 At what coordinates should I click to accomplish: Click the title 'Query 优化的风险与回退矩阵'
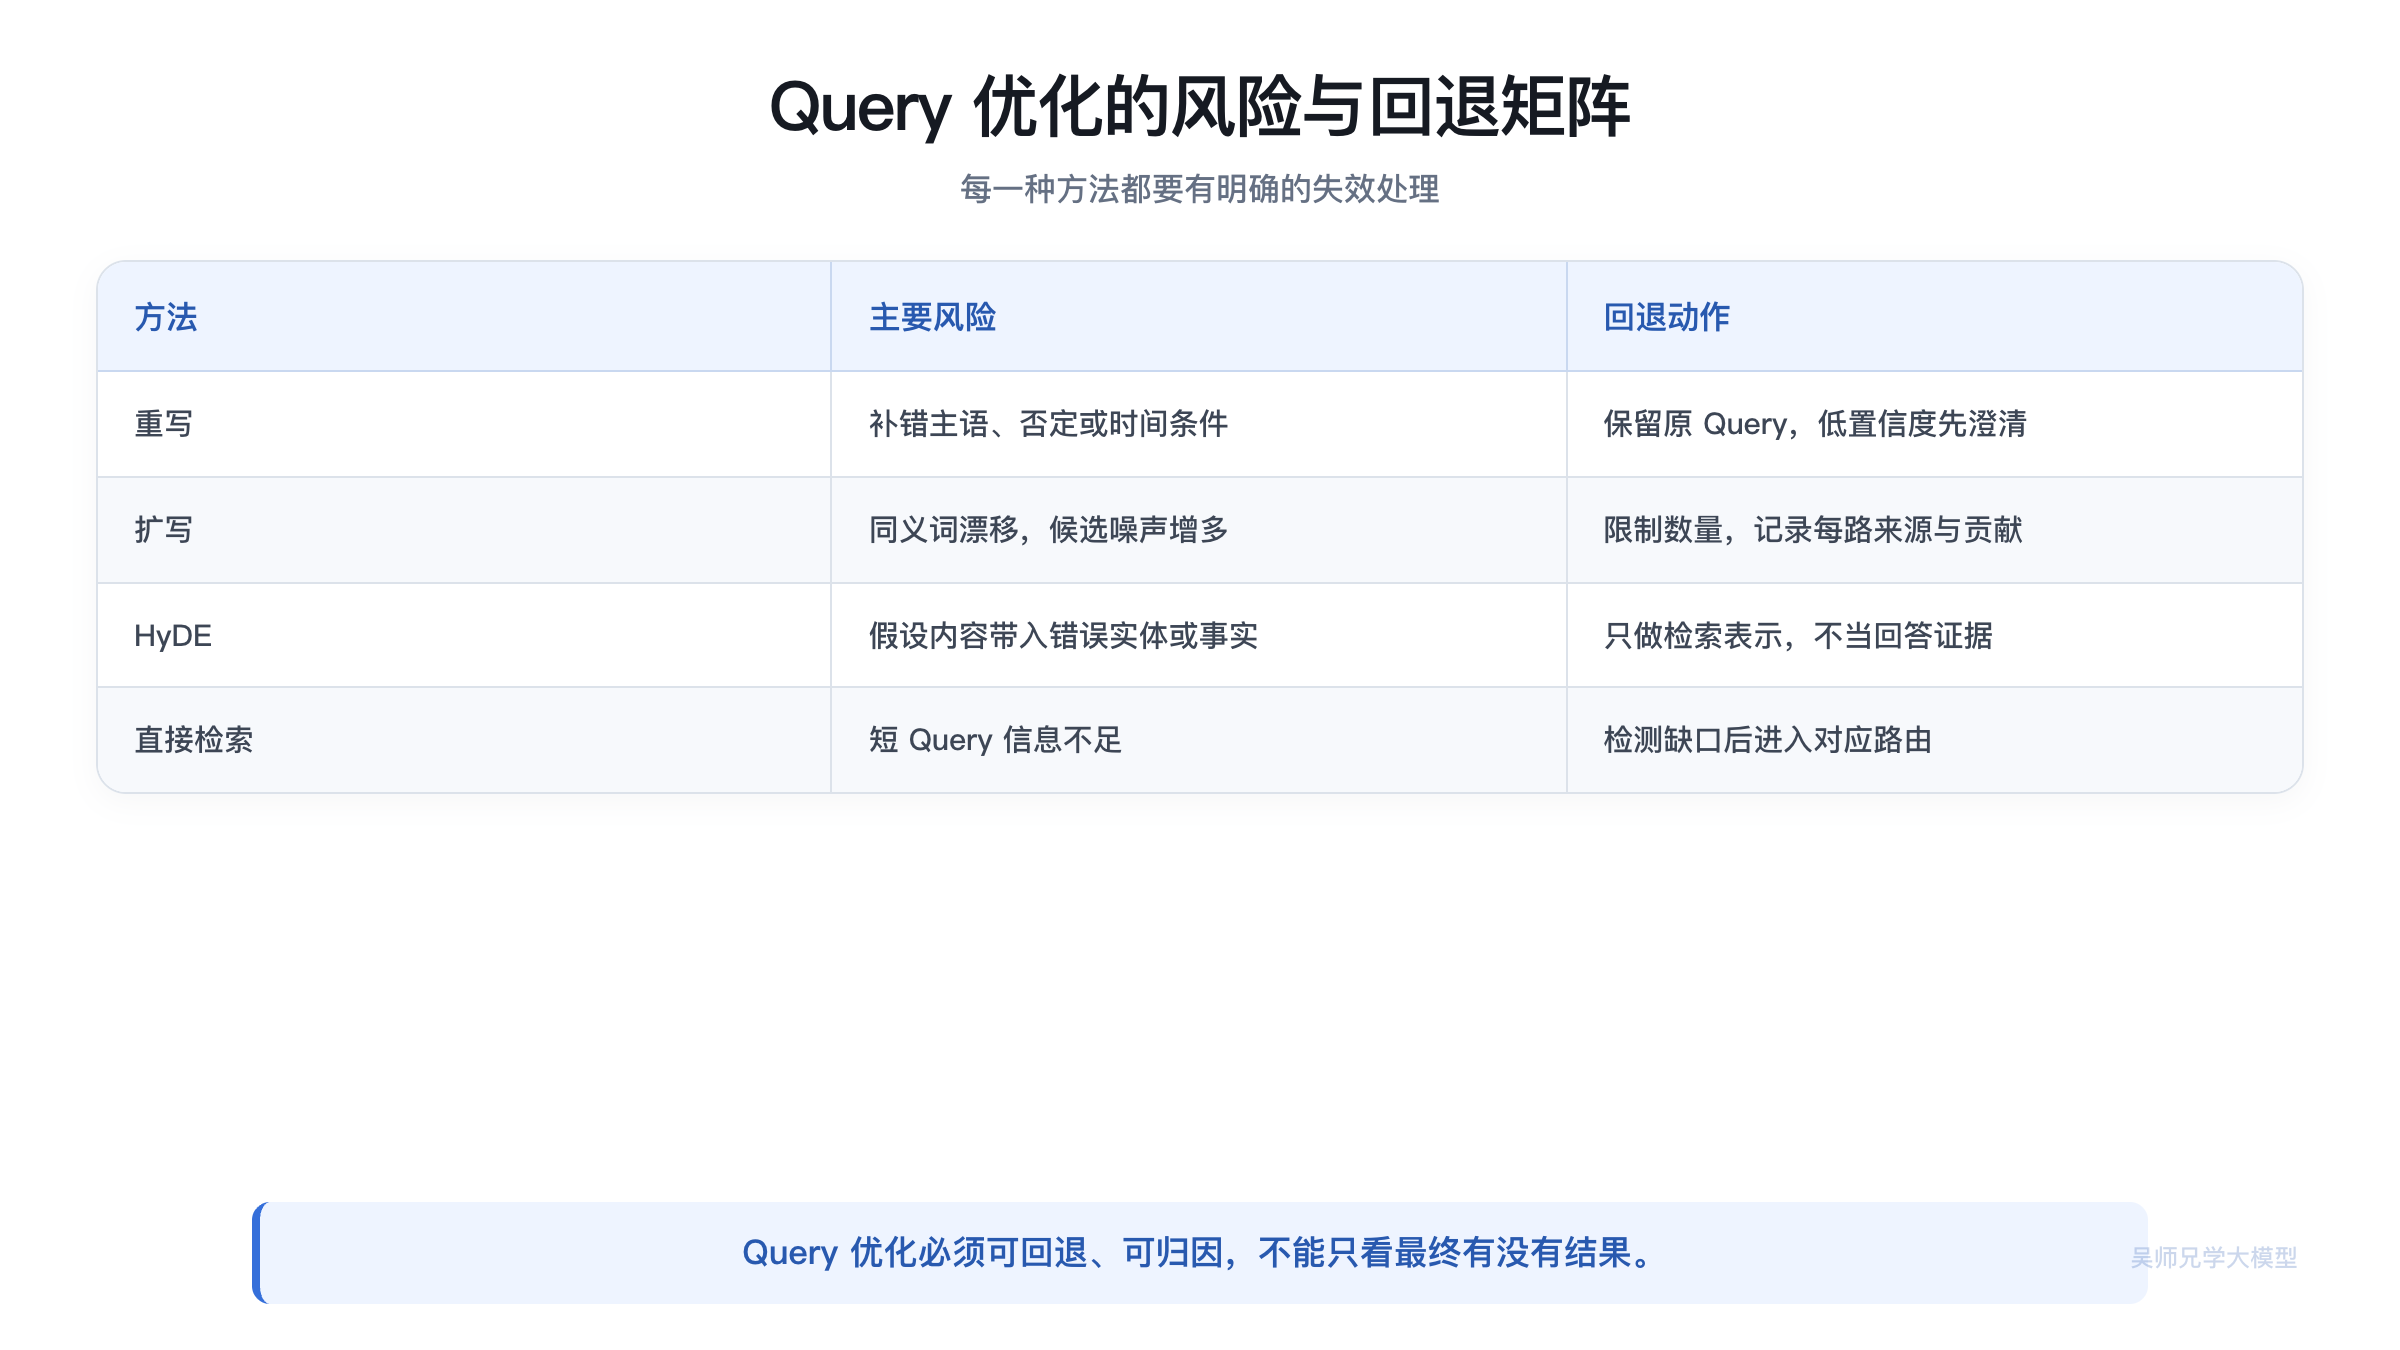pyautogui.click(x=1200, y=107)
